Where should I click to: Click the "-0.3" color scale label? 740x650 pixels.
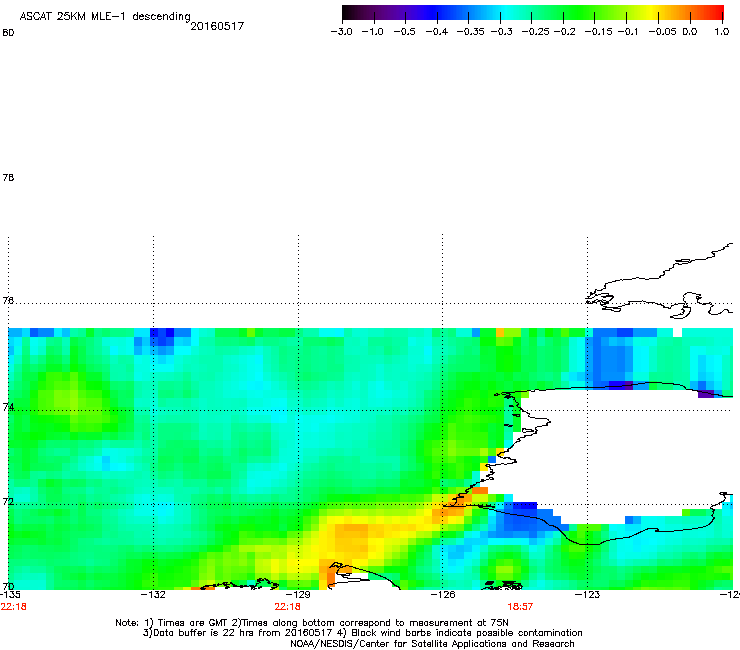pos(501,32)
